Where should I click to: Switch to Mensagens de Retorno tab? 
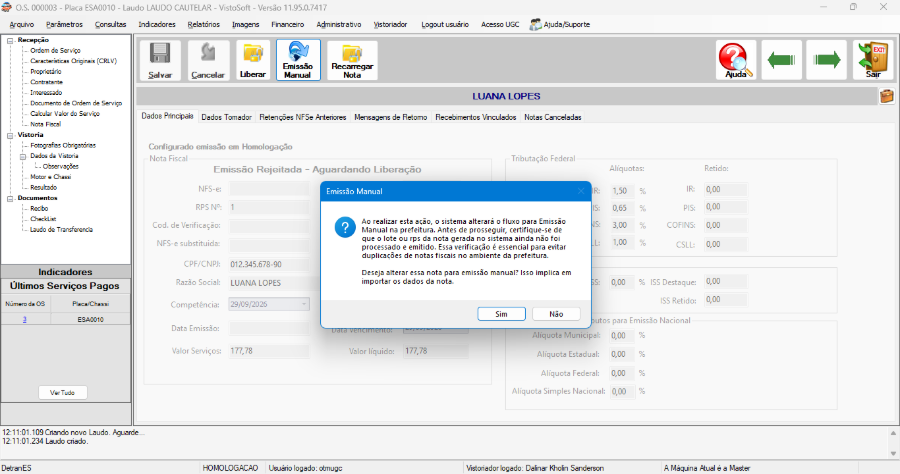(390, 117)
